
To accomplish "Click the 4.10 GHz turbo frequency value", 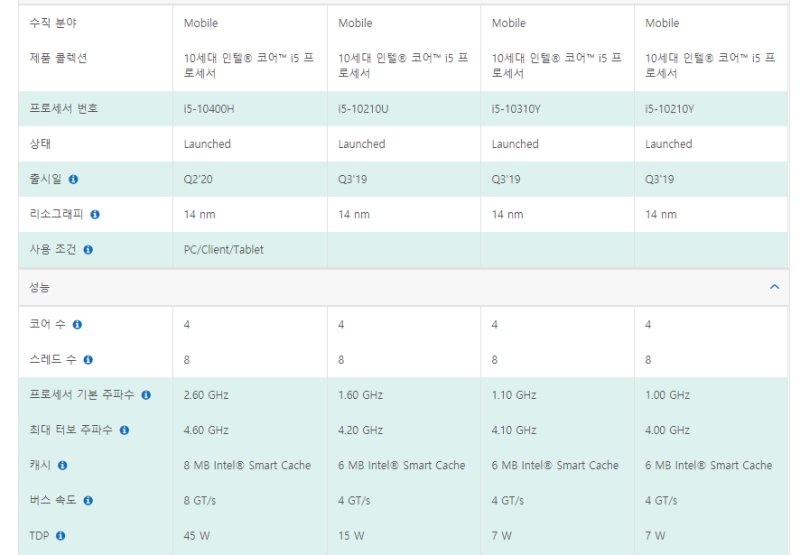I will click(x=514, y=431).
